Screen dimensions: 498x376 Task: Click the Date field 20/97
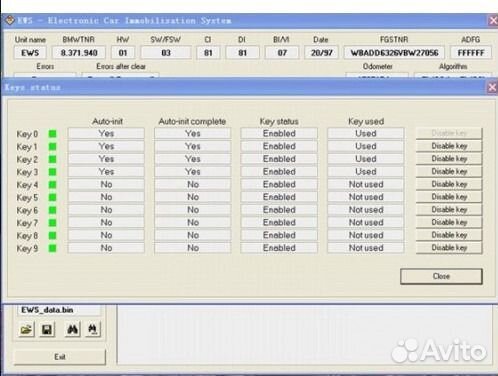click(x=321, y=53)
